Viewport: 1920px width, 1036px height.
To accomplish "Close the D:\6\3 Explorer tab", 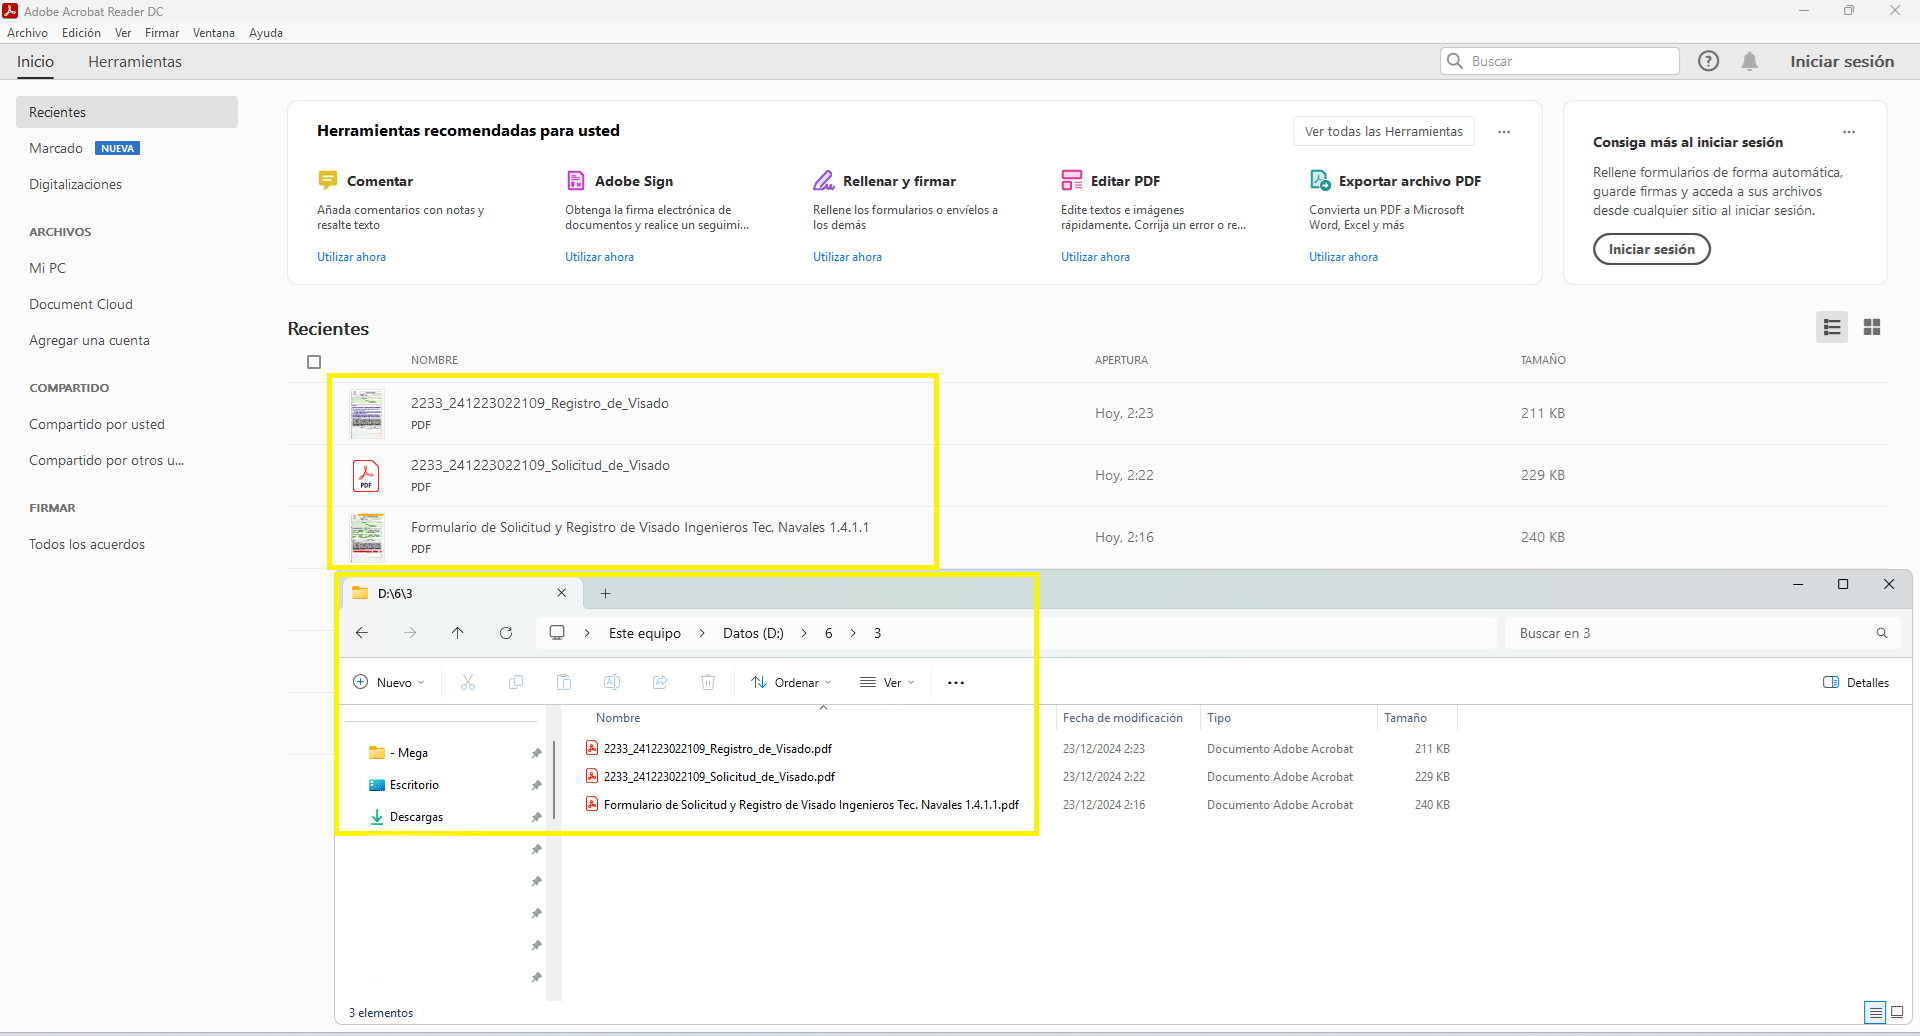I will (x=562, y=593).
